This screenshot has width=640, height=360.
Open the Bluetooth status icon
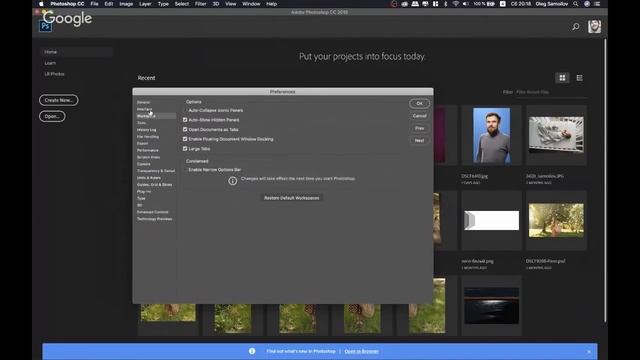point(445,4)
